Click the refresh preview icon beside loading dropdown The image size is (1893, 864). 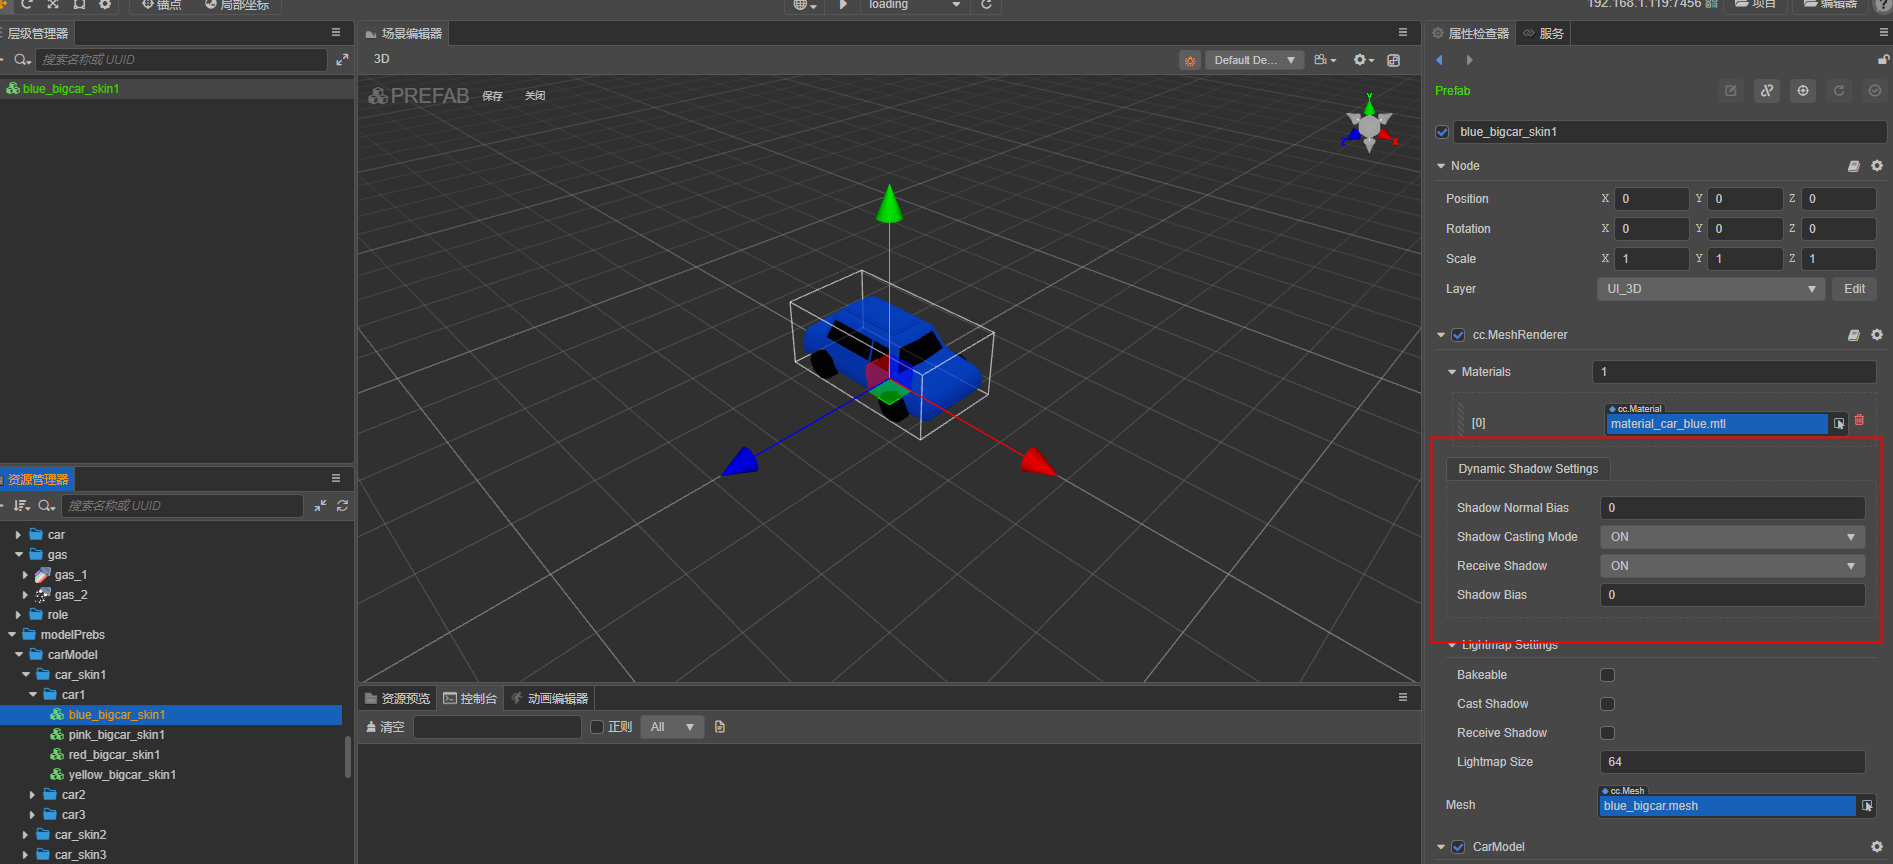(x=986, y=5)
